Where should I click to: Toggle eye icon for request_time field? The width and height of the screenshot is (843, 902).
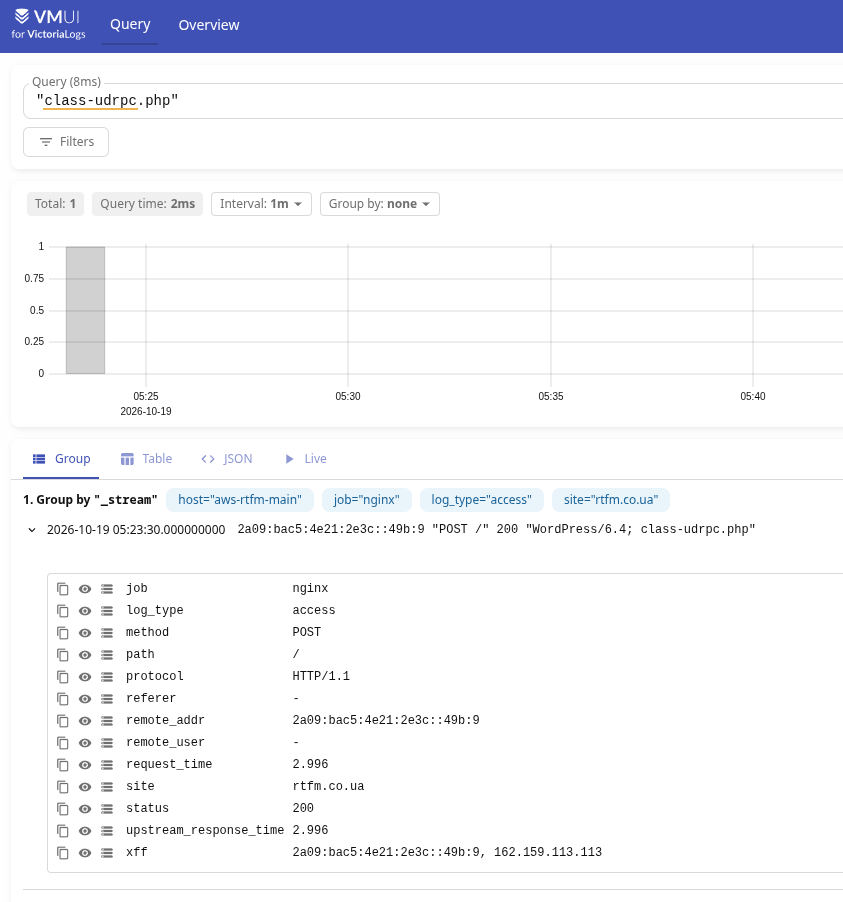(85, 765)
